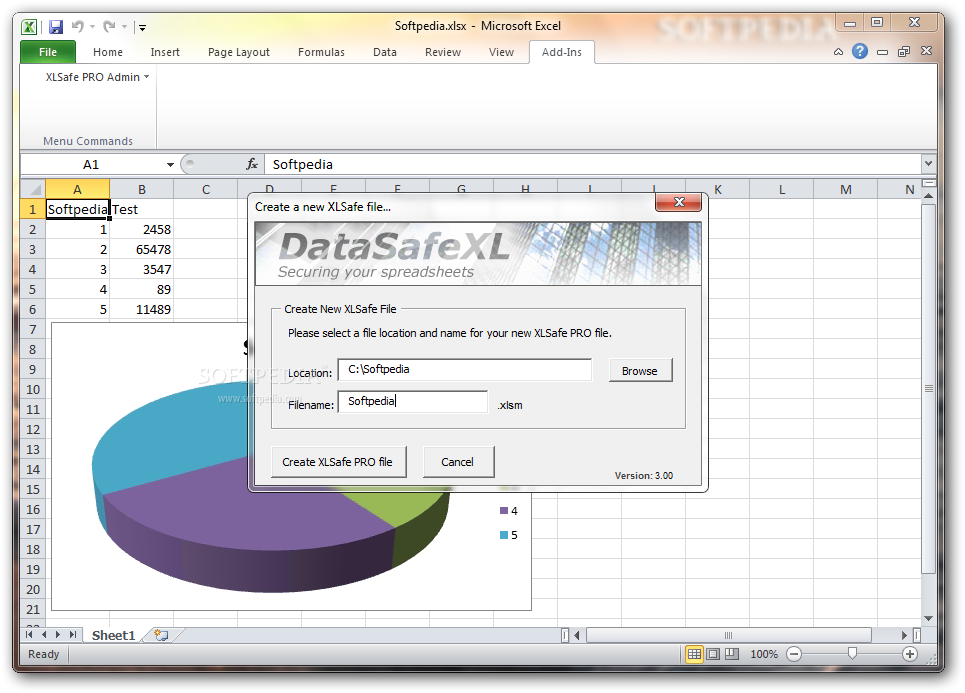The width and height of the screenshot is (965, 693).
Task: Zoom in with the plus button
Action: pyautogui.click(x=910, y=654)
